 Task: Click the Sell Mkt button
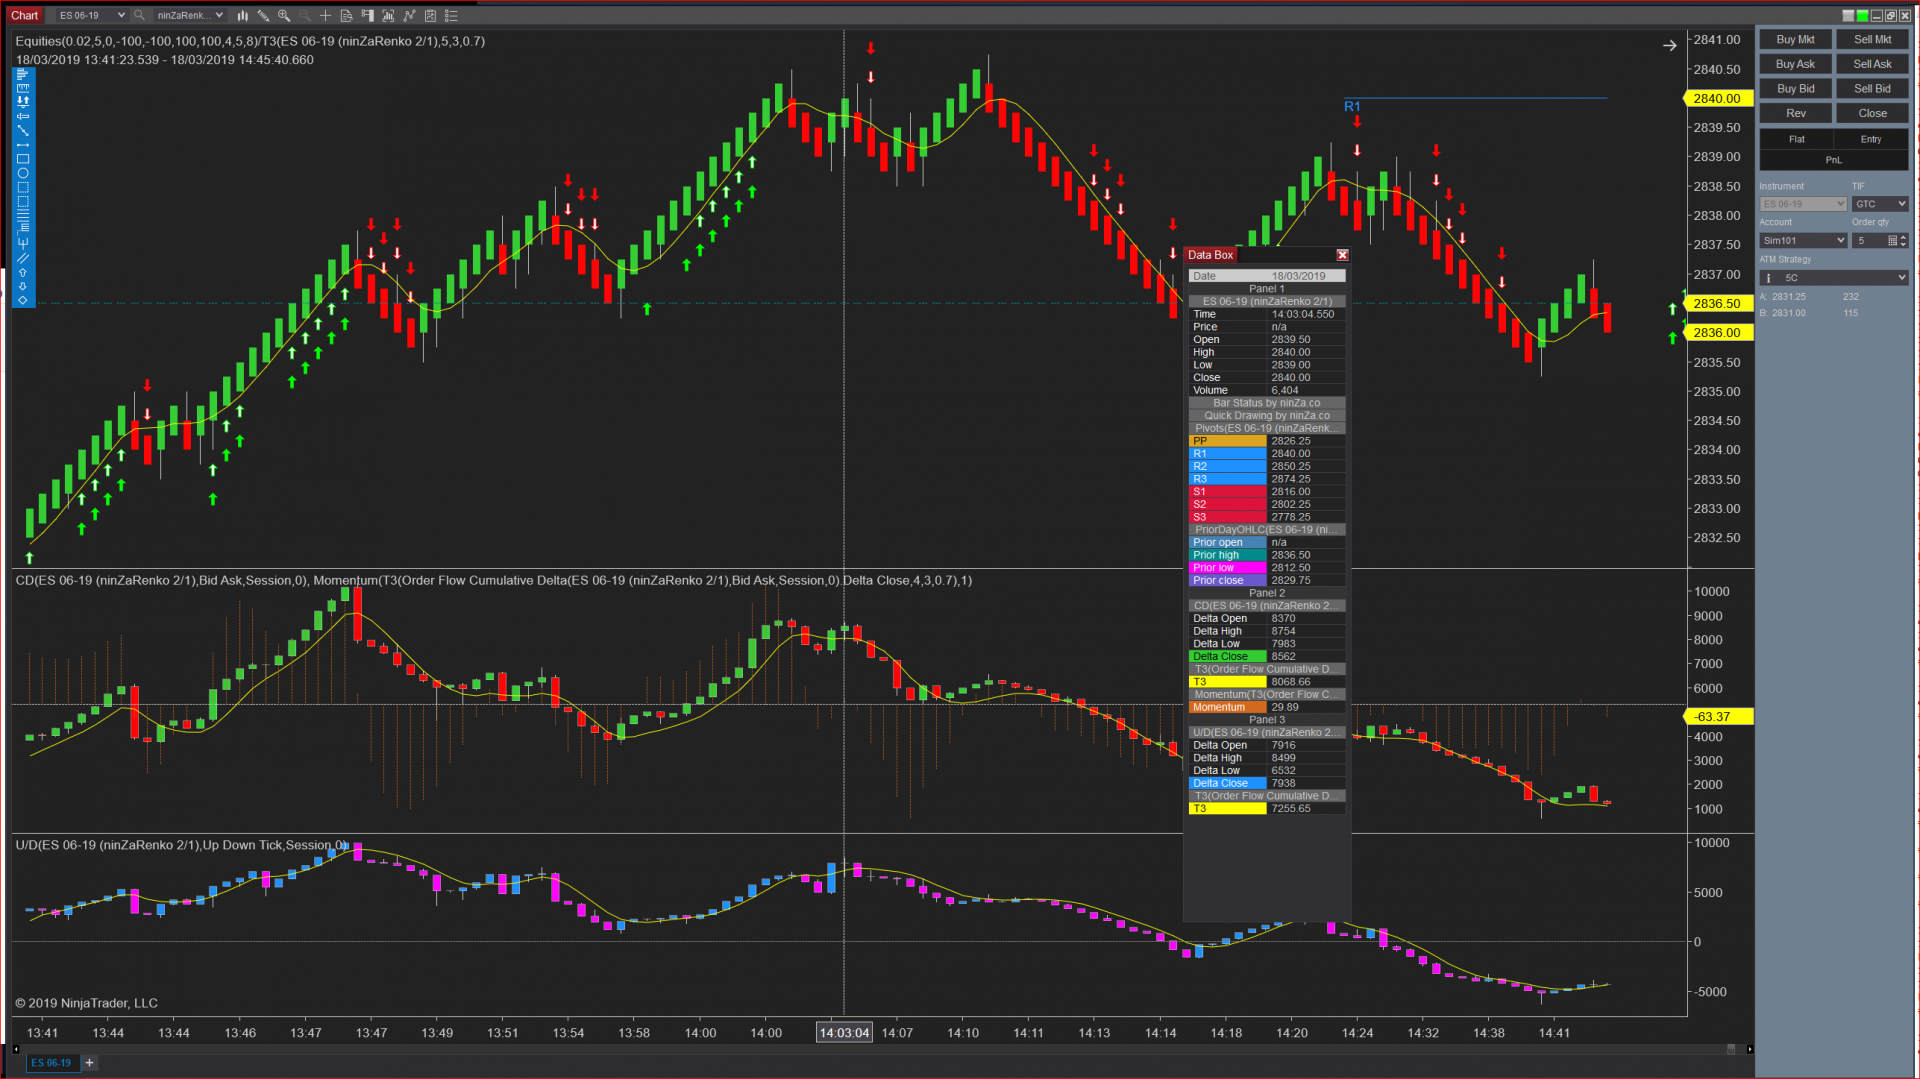1872,40
